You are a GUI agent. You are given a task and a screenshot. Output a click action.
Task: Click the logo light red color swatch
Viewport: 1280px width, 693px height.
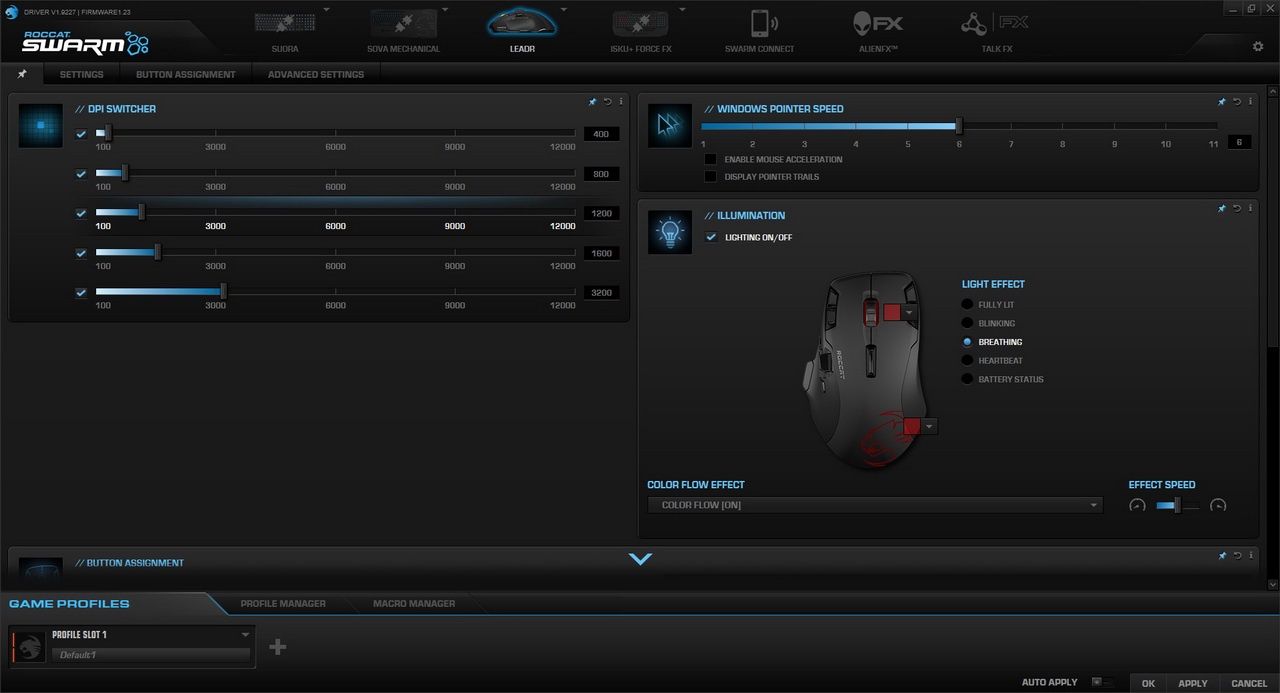point(912,426)
